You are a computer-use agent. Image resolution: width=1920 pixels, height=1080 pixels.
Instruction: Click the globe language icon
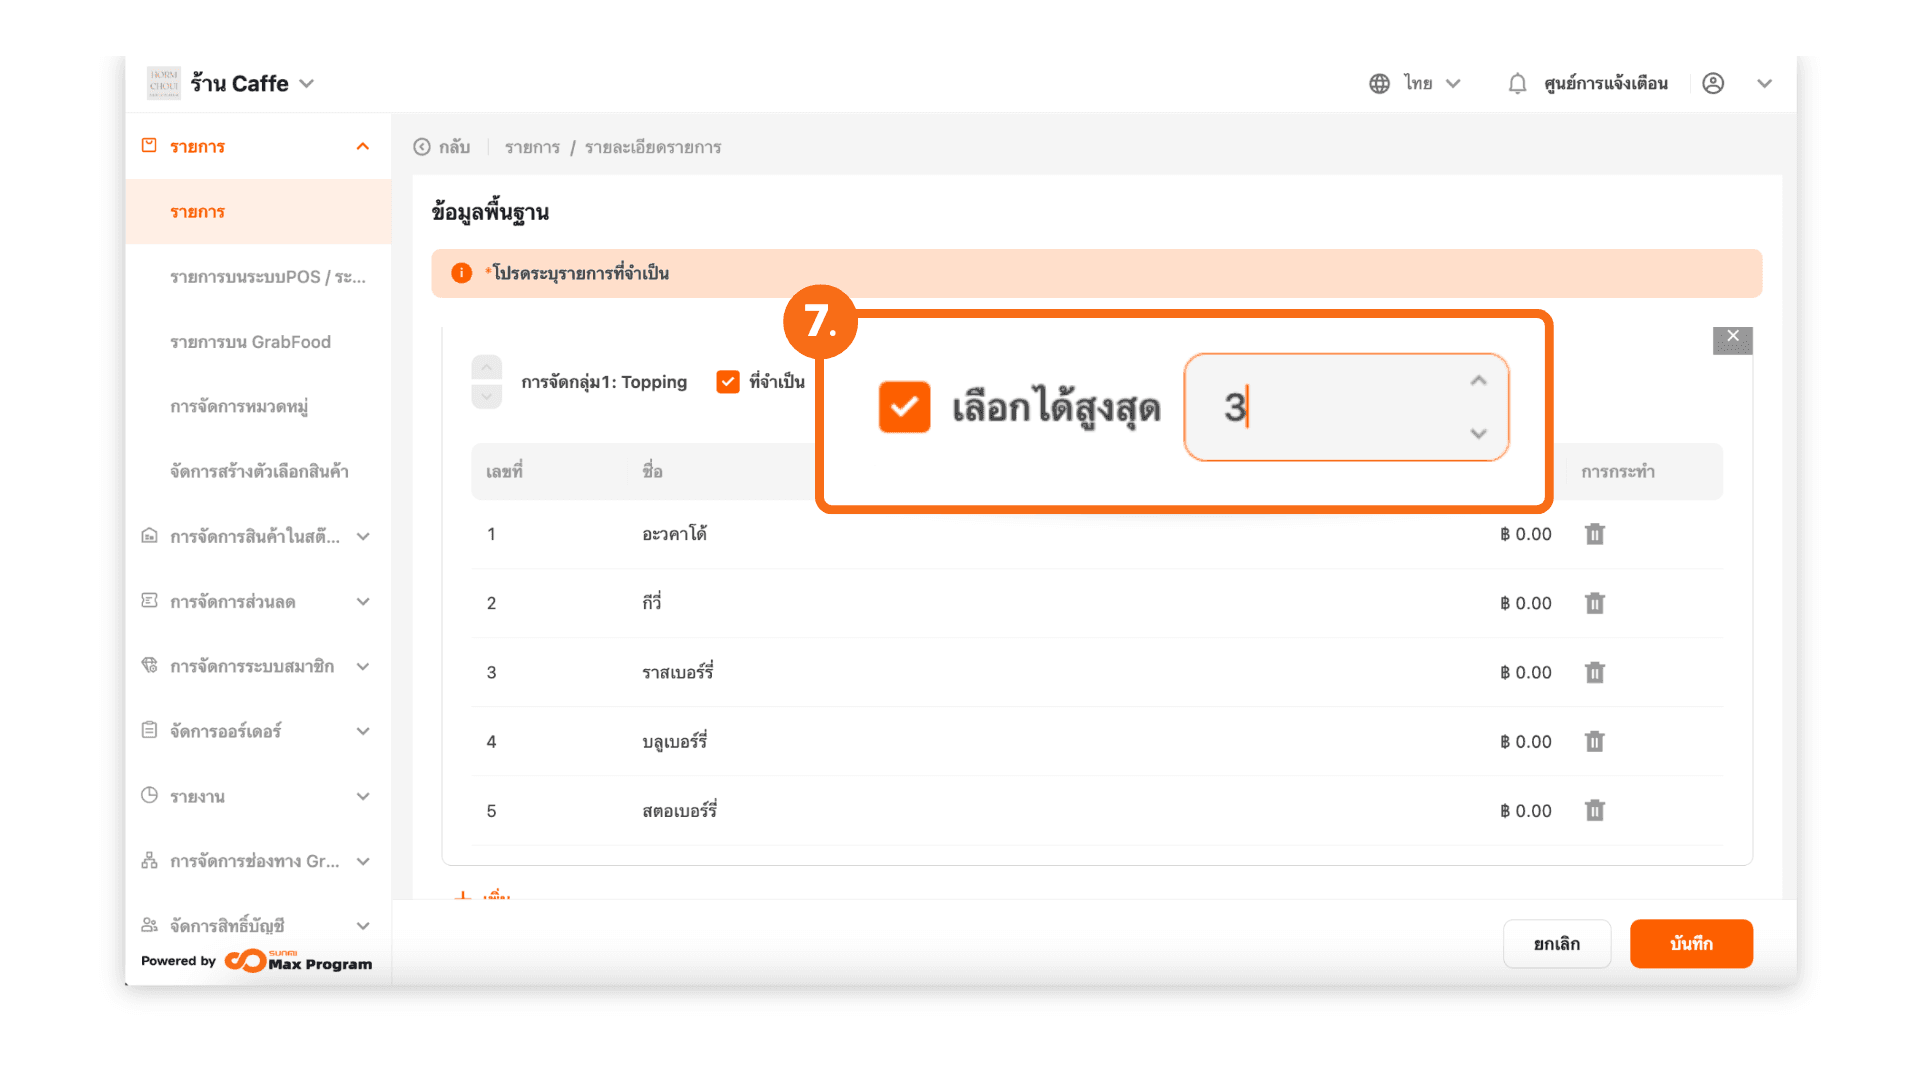(1379, 84)
